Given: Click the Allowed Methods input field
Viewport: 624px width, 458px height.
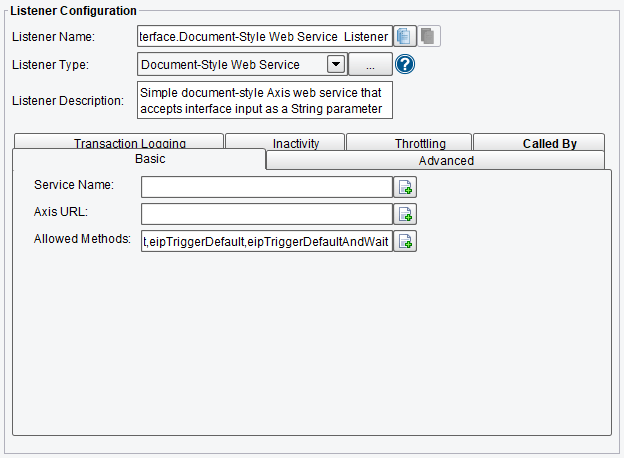Looking at the screenshot, I should point(267,241).
